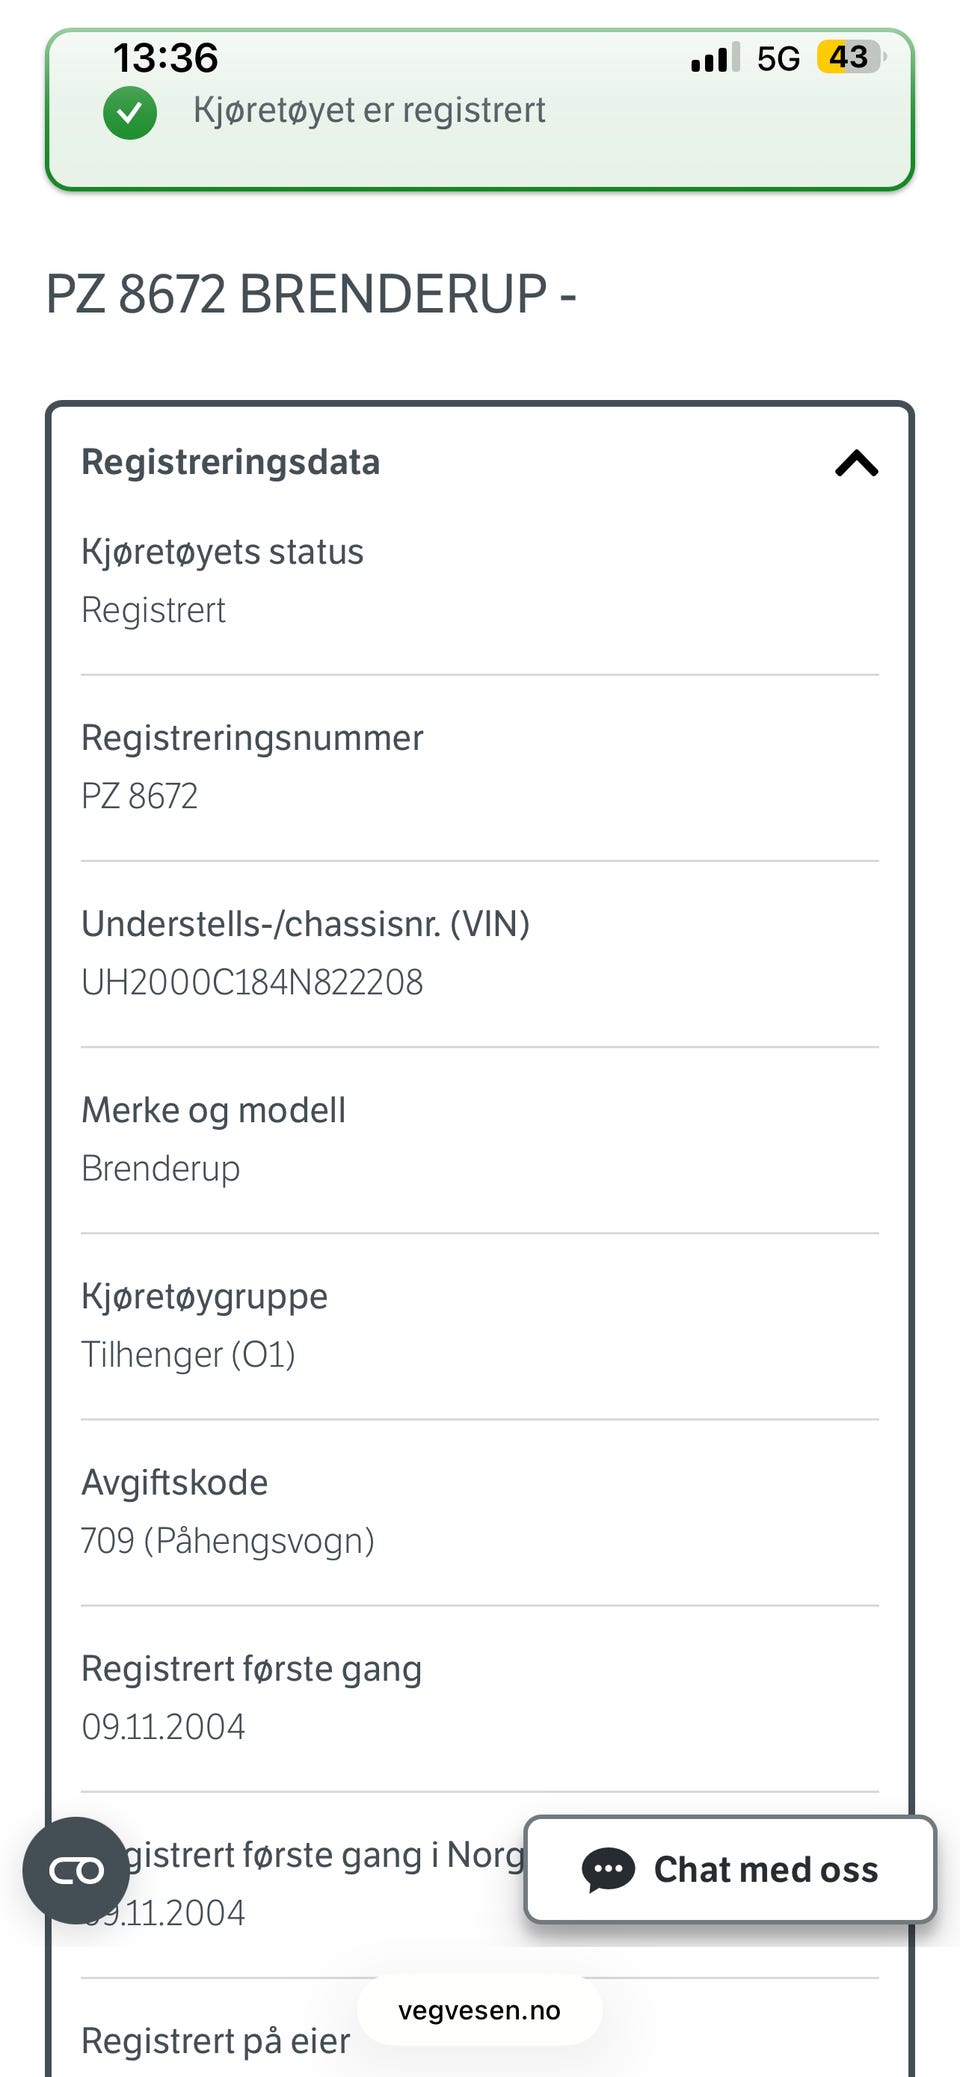Tap the Registrert første gang date 09.11.2004

(x=163, y=1727)
